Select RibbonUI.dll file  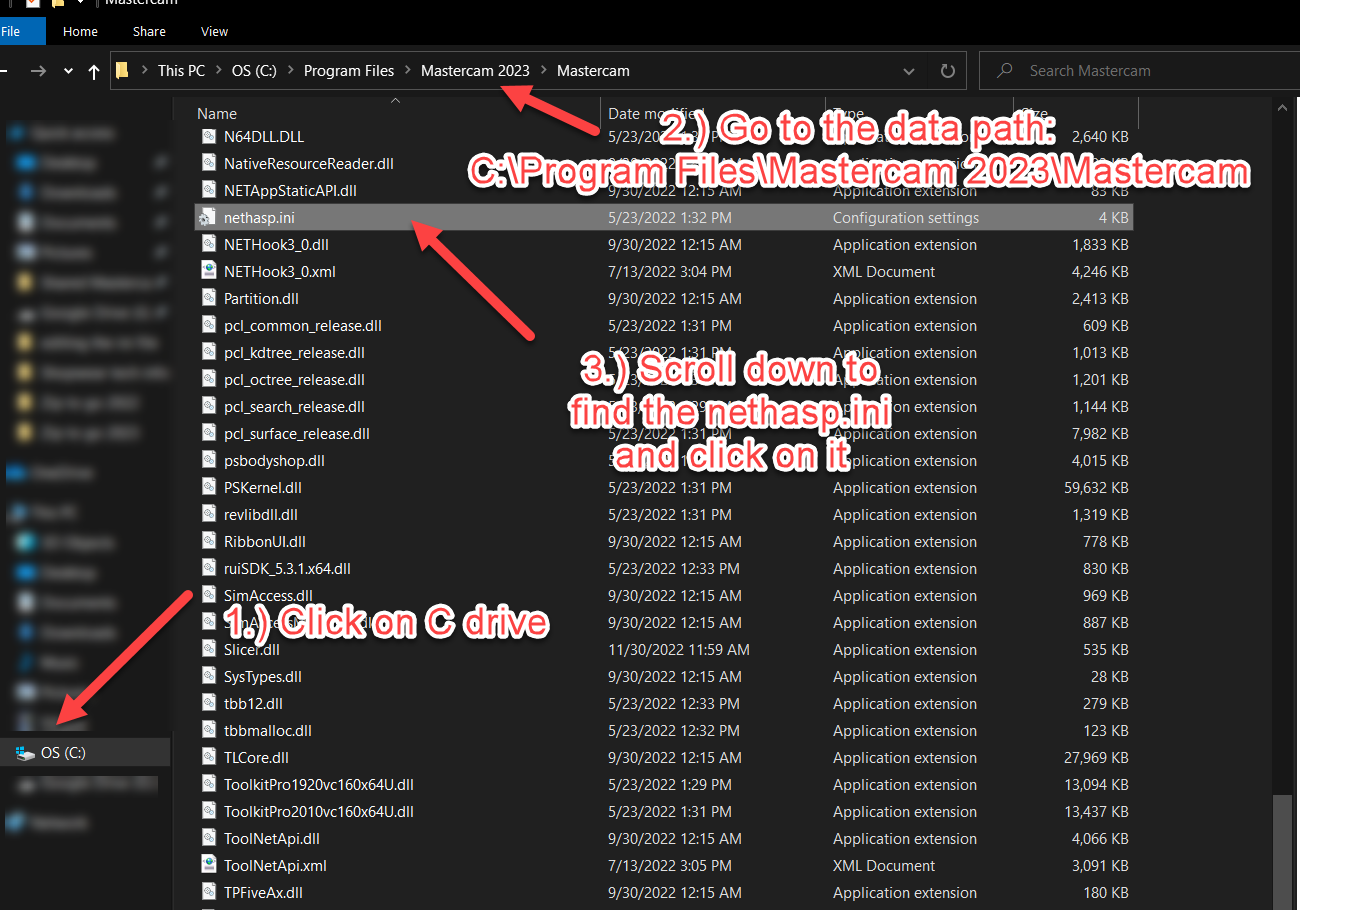[265, 542]
